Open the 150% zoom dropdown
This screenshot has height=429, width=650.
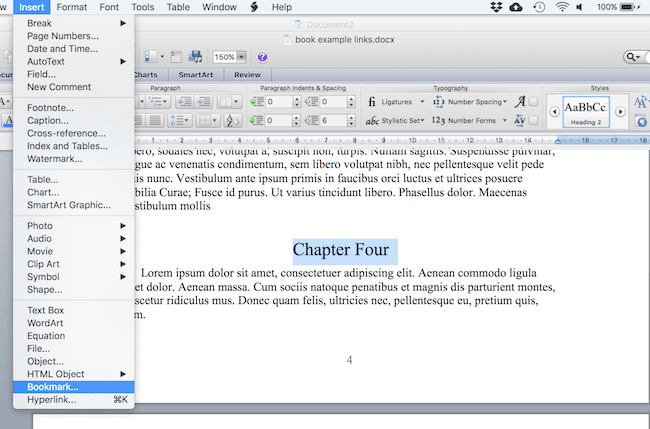point(241,57)
